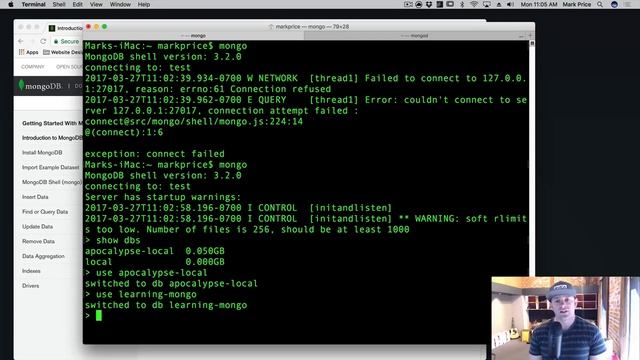Click OPEN SOURCE in MongoDB site nav

coord(69,67)
